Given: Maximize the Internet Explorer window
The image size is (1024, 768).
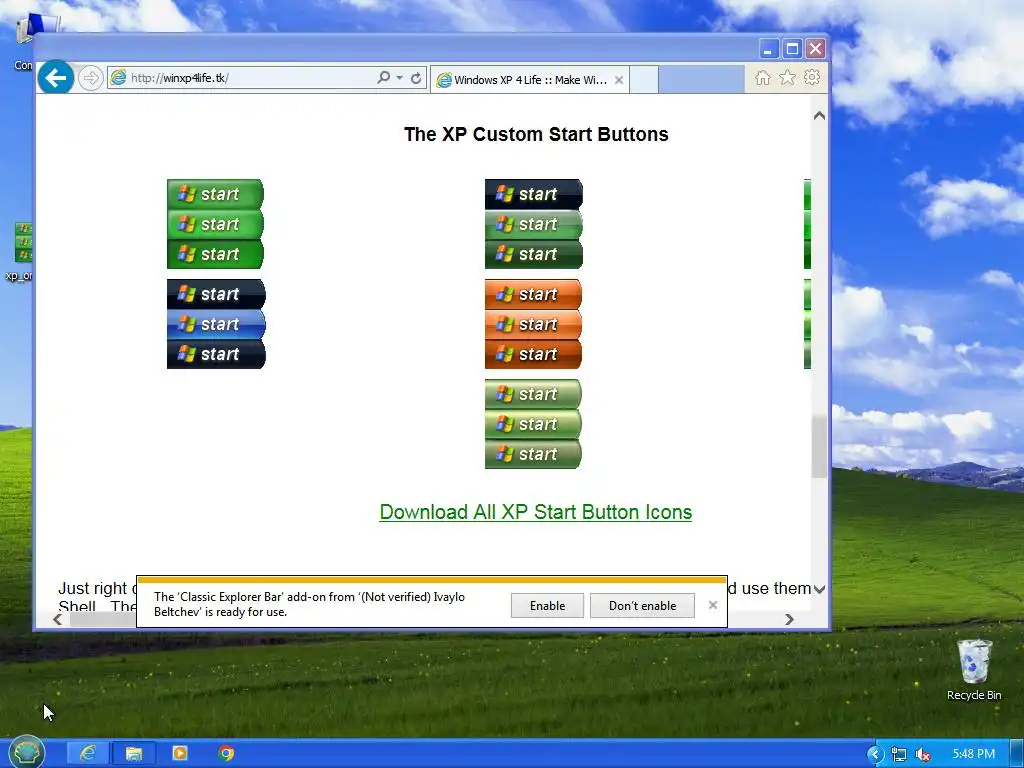Looking at the screenshot, I should point(792,49).
